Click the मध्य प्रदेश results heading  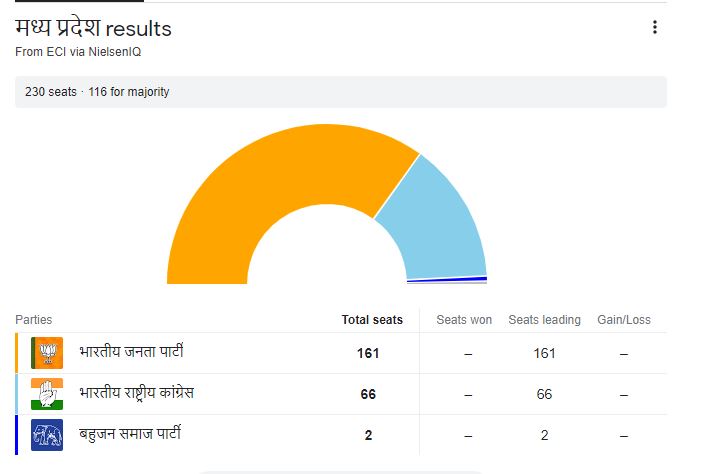pyautogui.click(x=93, y=29)
